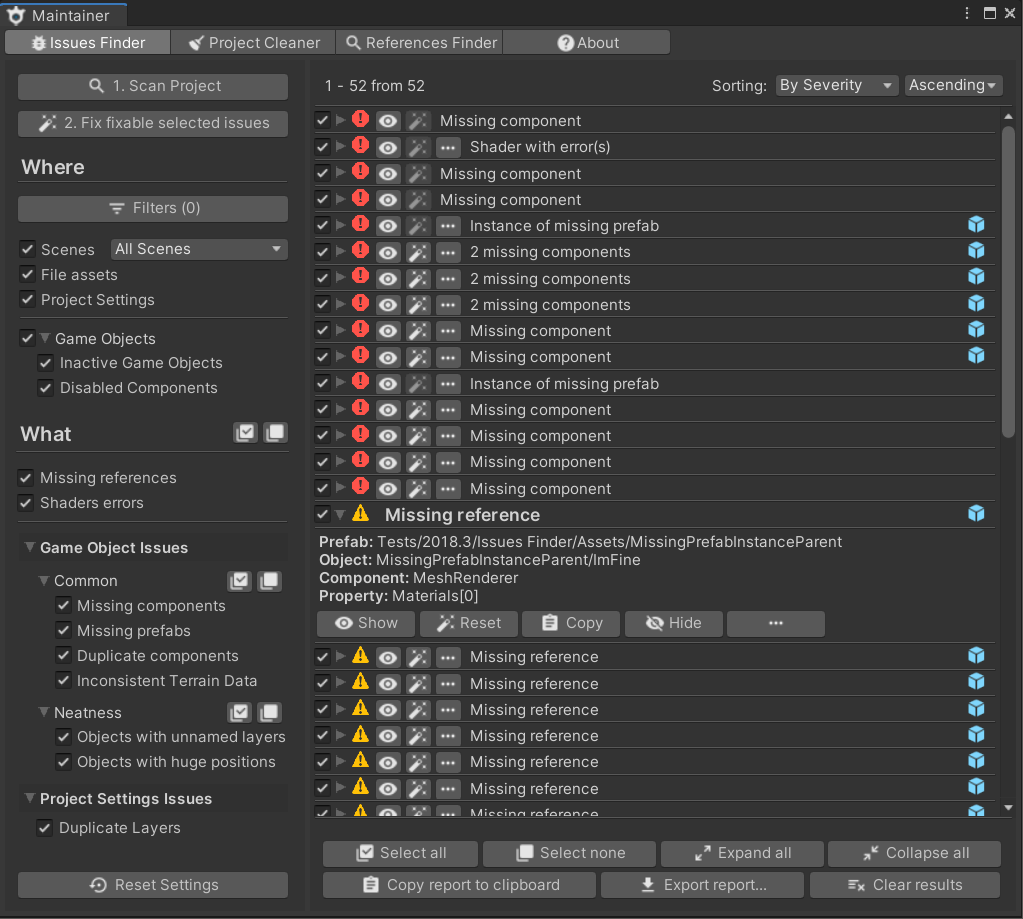Expand the 'Instance of missing prefab' row with cube icon

[x=340, y=225]
